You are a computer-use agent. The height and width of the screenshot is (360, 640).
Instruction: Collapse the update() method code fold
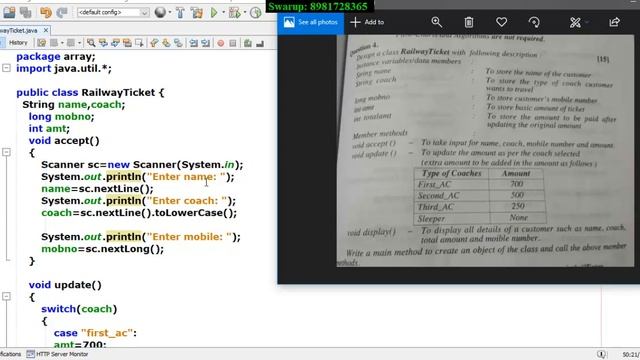(6, 296)
